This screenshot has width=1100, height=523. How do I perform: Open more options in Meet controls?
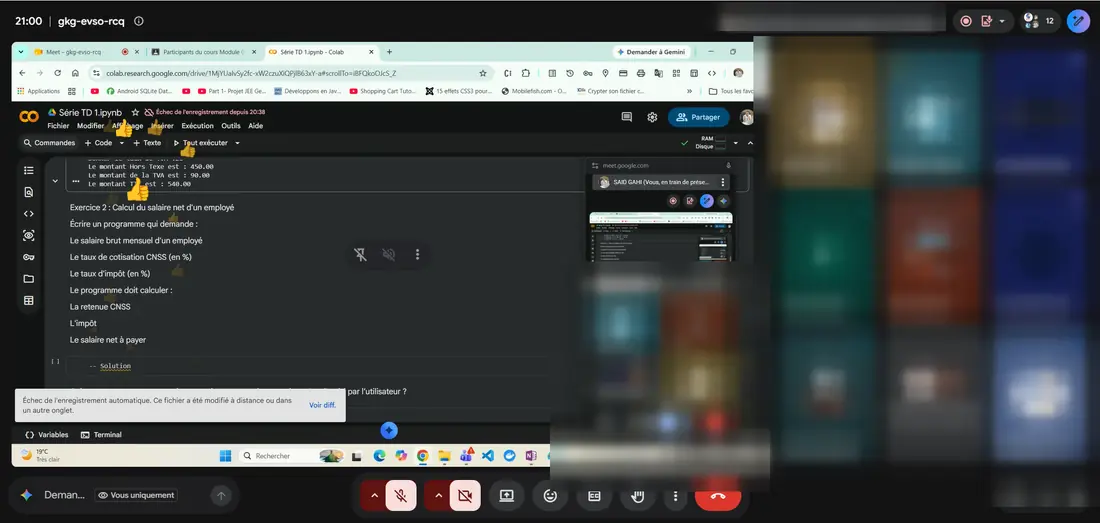click(676, 496)
